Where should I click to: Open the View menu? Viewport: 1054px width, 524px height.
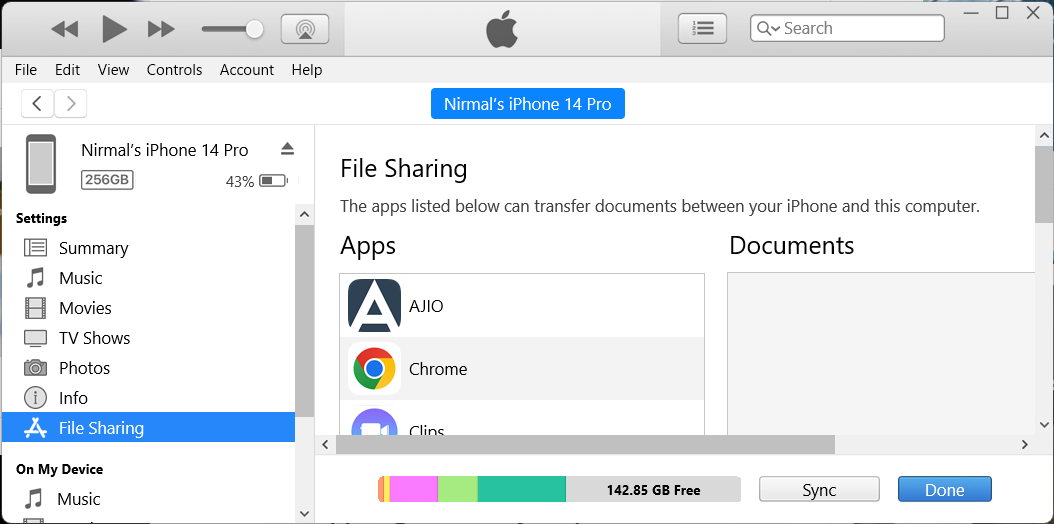coord(113,70)
